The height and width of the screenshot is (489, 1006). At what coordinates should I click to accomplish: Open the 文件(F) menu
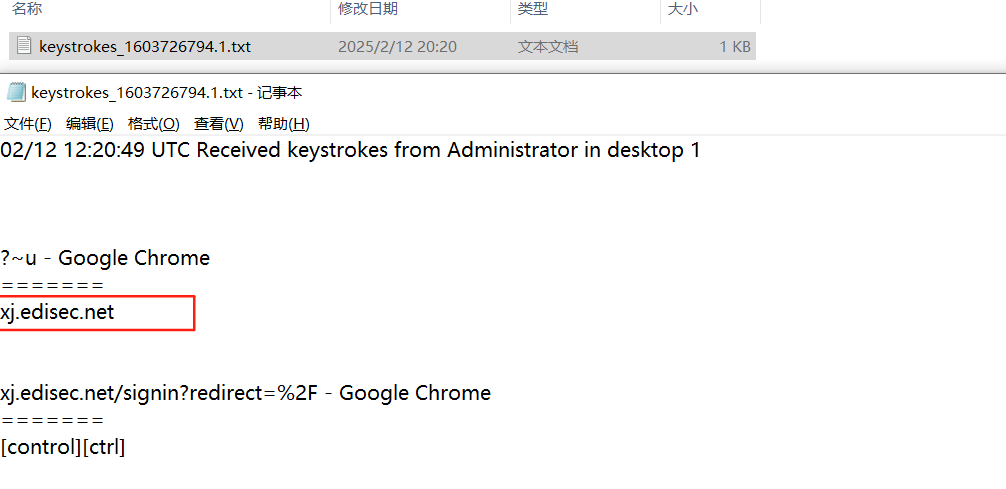pyautogui.click(x=28, y=124)
